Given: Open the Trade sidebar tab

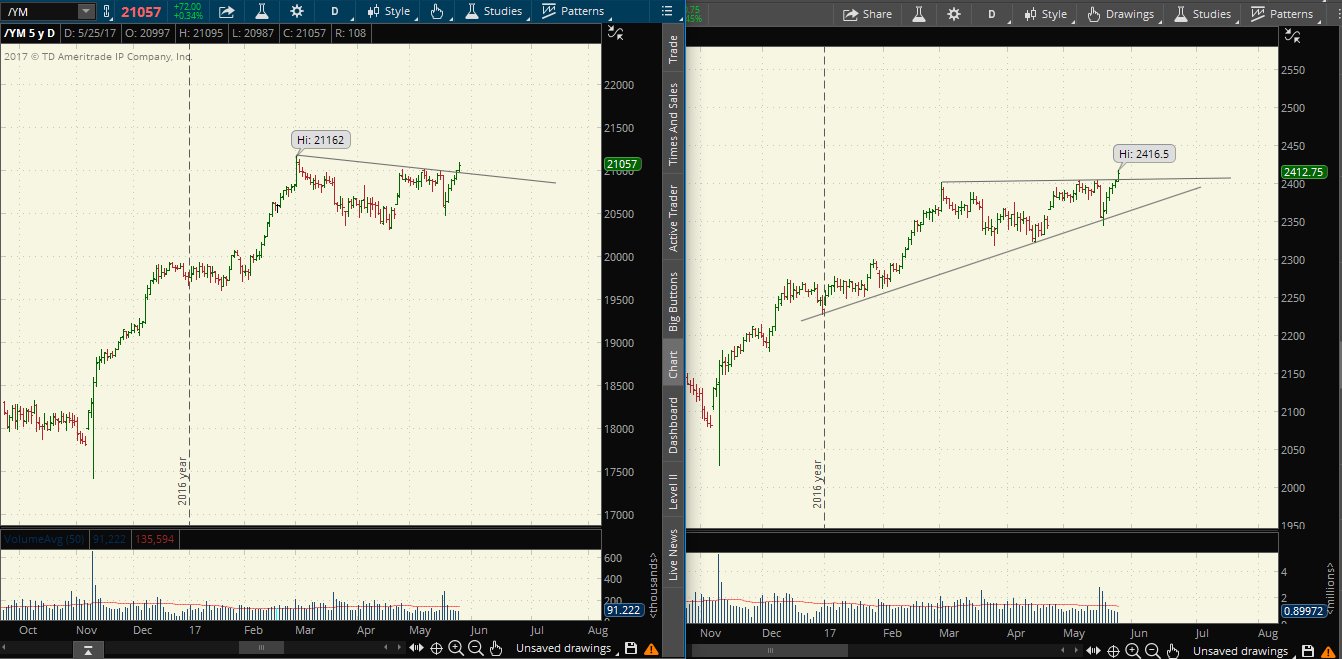Looking at the screenshot, I should point(673,49).
